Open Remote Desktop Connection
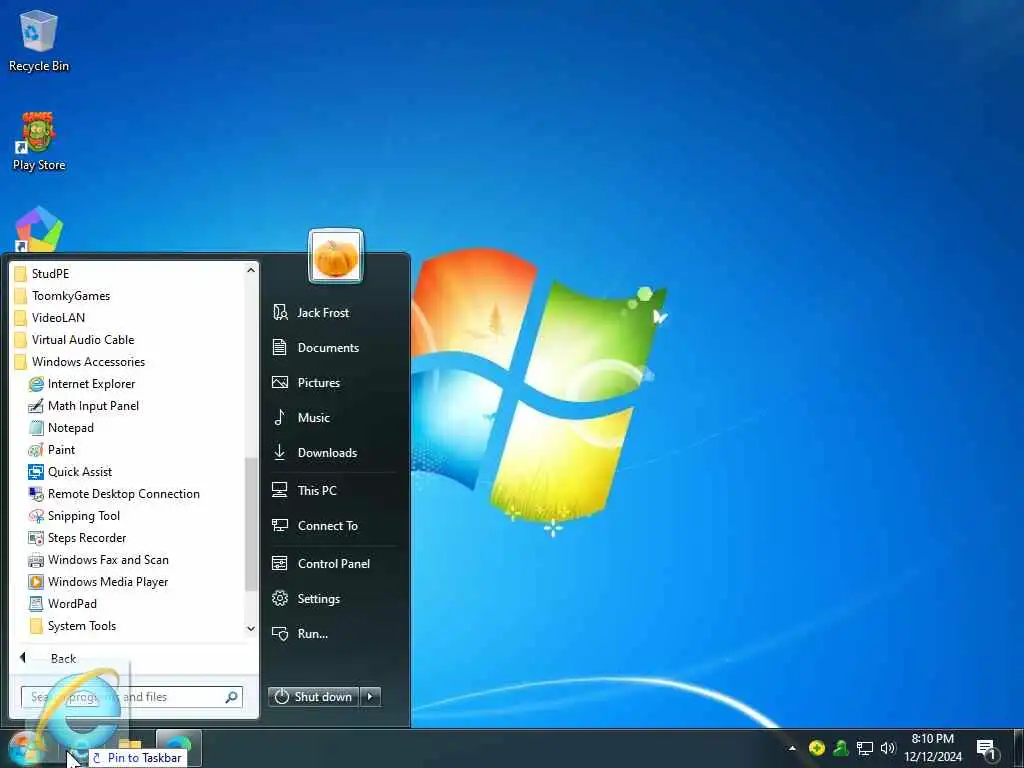This screenshot has height=768, width=1024. [114, 494]
